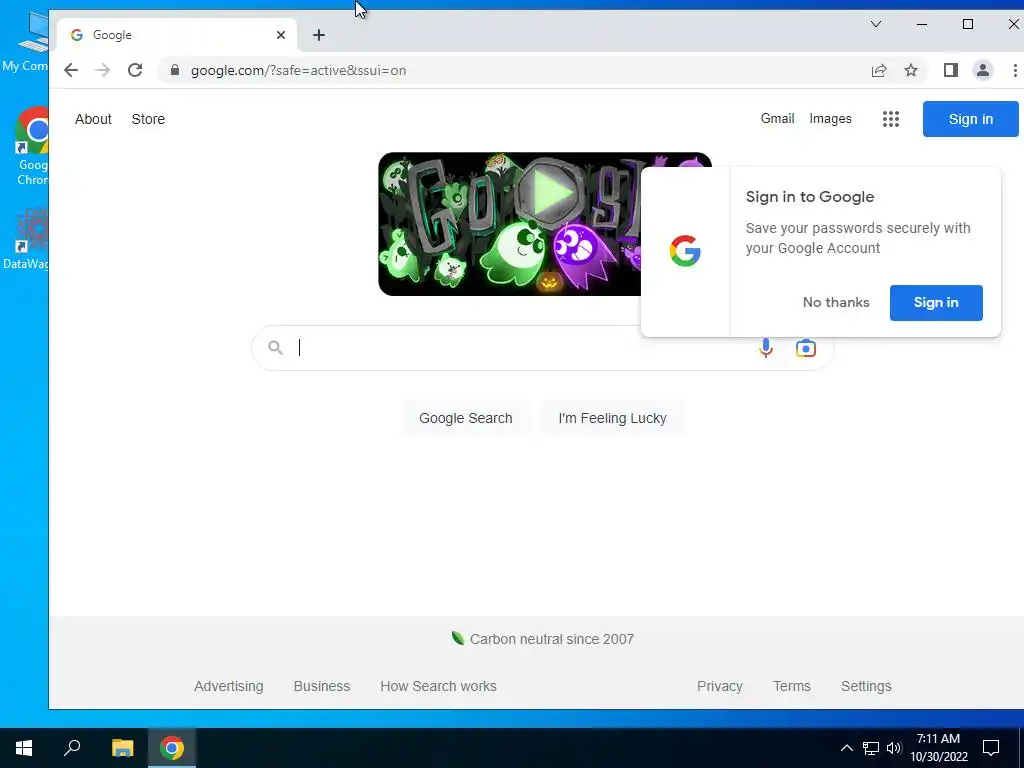Open the Settings footer menu
Viewport: 1024px width, 768px height.
tap(866, 686)
